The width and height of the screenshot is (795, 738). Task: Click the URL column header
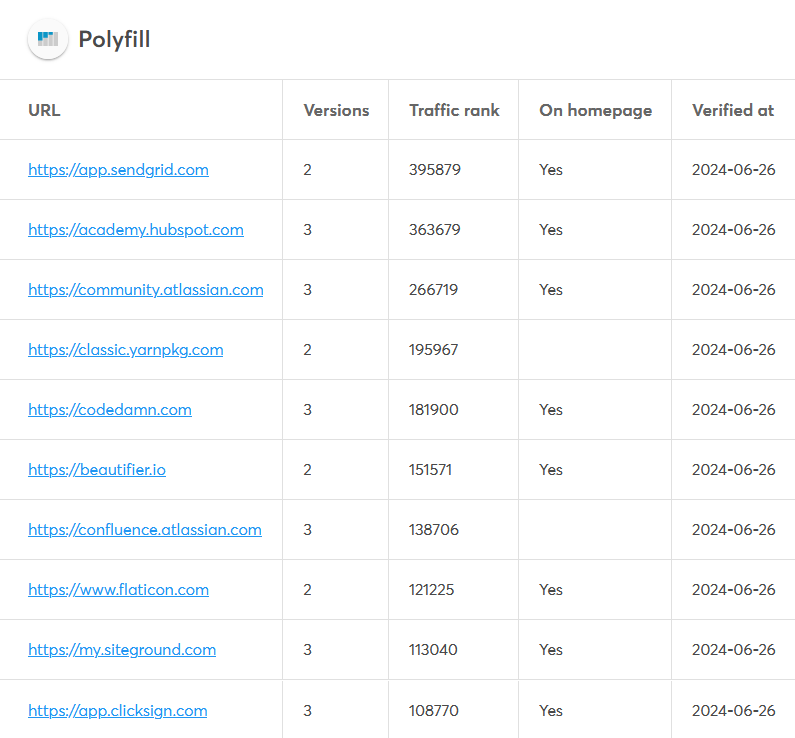coord(44,110)
